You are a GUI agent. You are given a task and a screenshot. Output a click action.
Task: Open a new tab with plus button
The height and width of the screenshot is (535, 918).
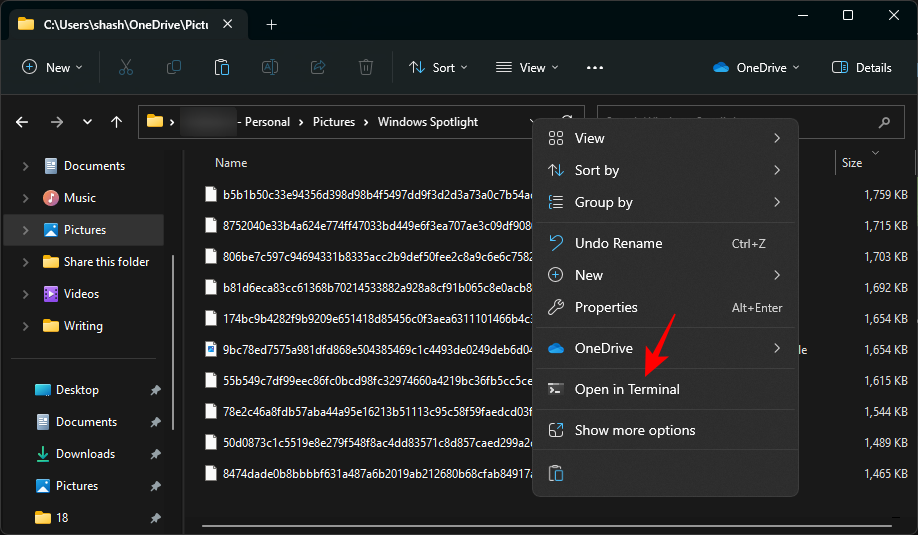[272, 24]
